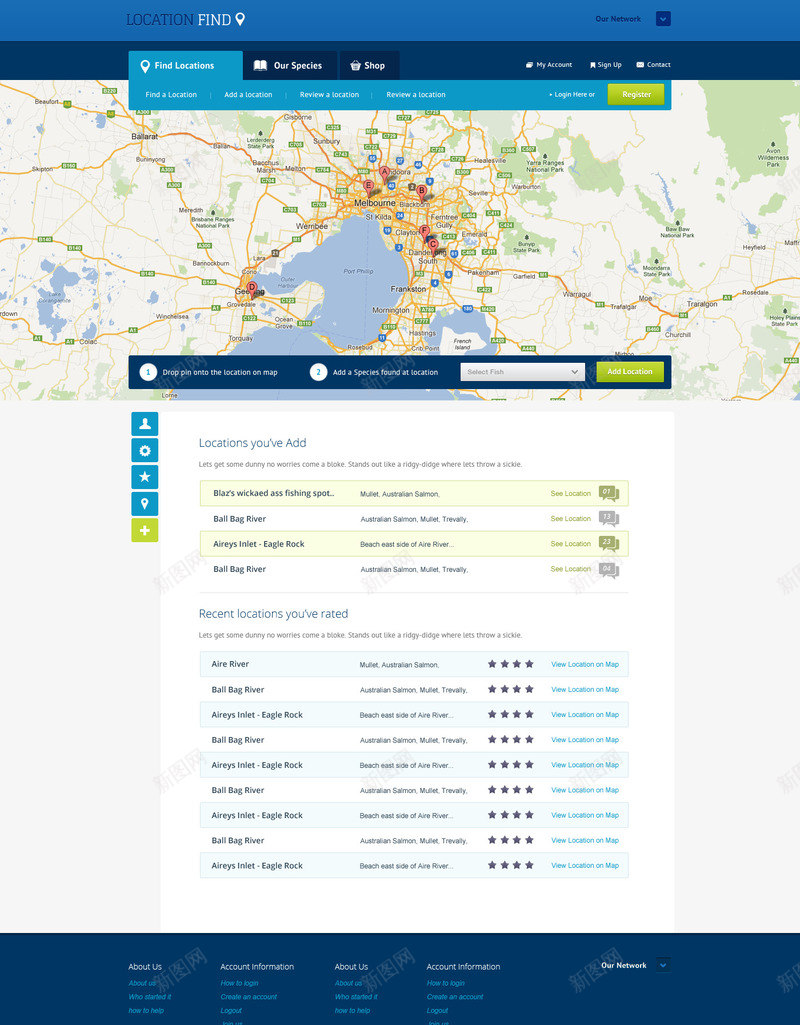Expand the Our Network header dropdown
The image size is (800, 1025).
click(663, 19)
